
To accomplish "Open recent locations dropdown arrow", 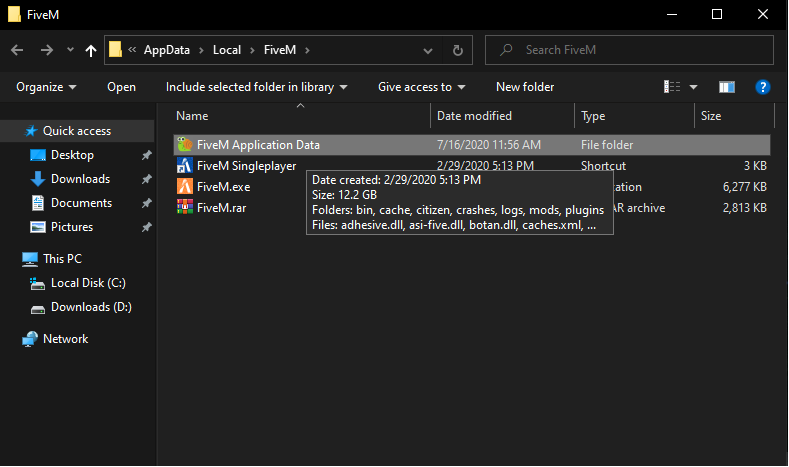I will [x=70, y=49].
